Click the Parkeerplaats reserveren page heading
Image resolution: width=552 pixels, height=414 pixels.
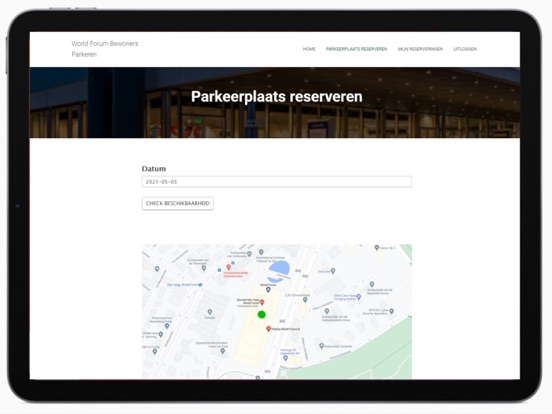[x=277, y=96]
